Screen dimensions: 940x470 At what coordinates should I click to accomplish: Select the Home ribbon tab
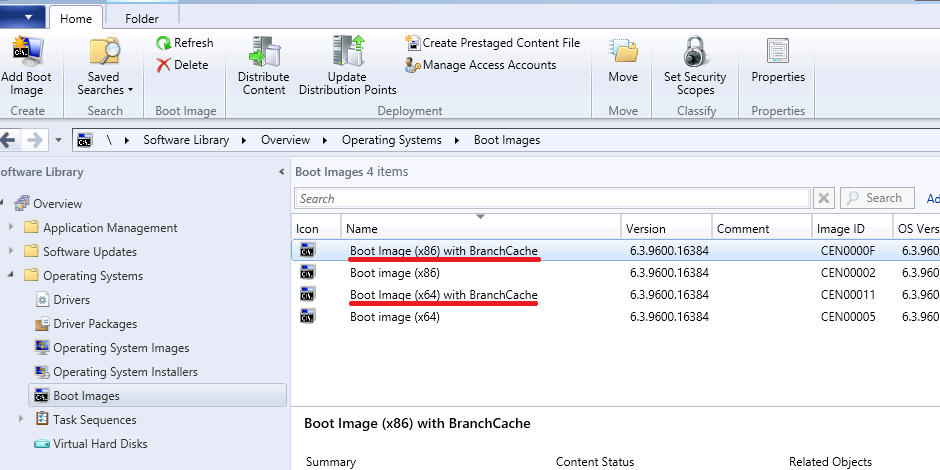[x=76, y=18]
